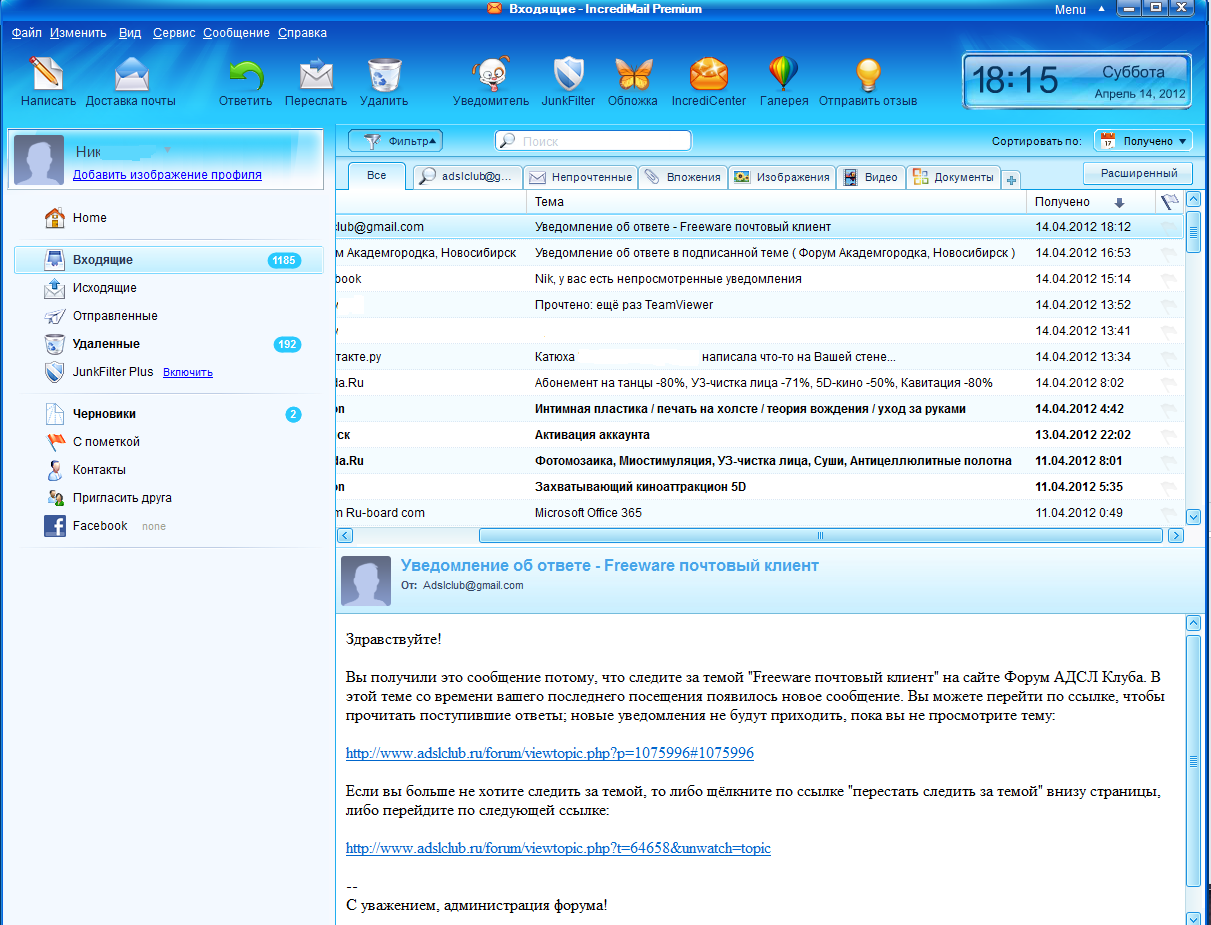Image resolution: width=1211 pixels, height=925 pixels.
Task: Switch to the Видео tab
Action: 871,177
